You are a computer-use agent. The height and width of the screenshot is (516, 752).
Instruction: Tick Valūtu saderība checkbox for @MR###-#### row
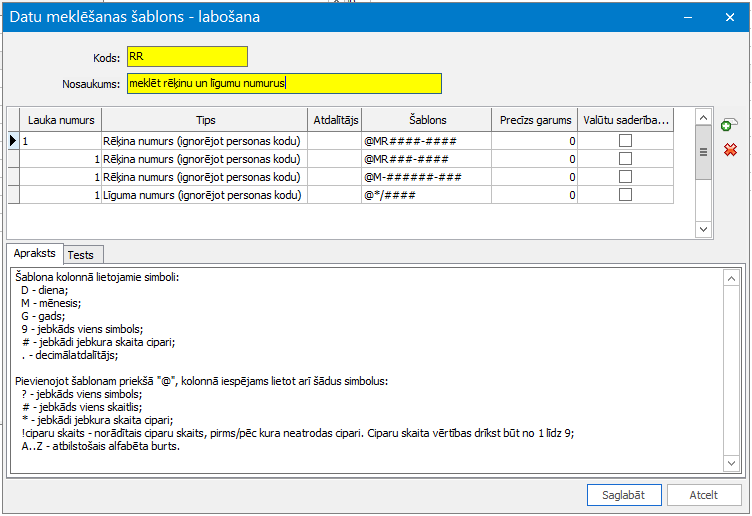[625, 159]
